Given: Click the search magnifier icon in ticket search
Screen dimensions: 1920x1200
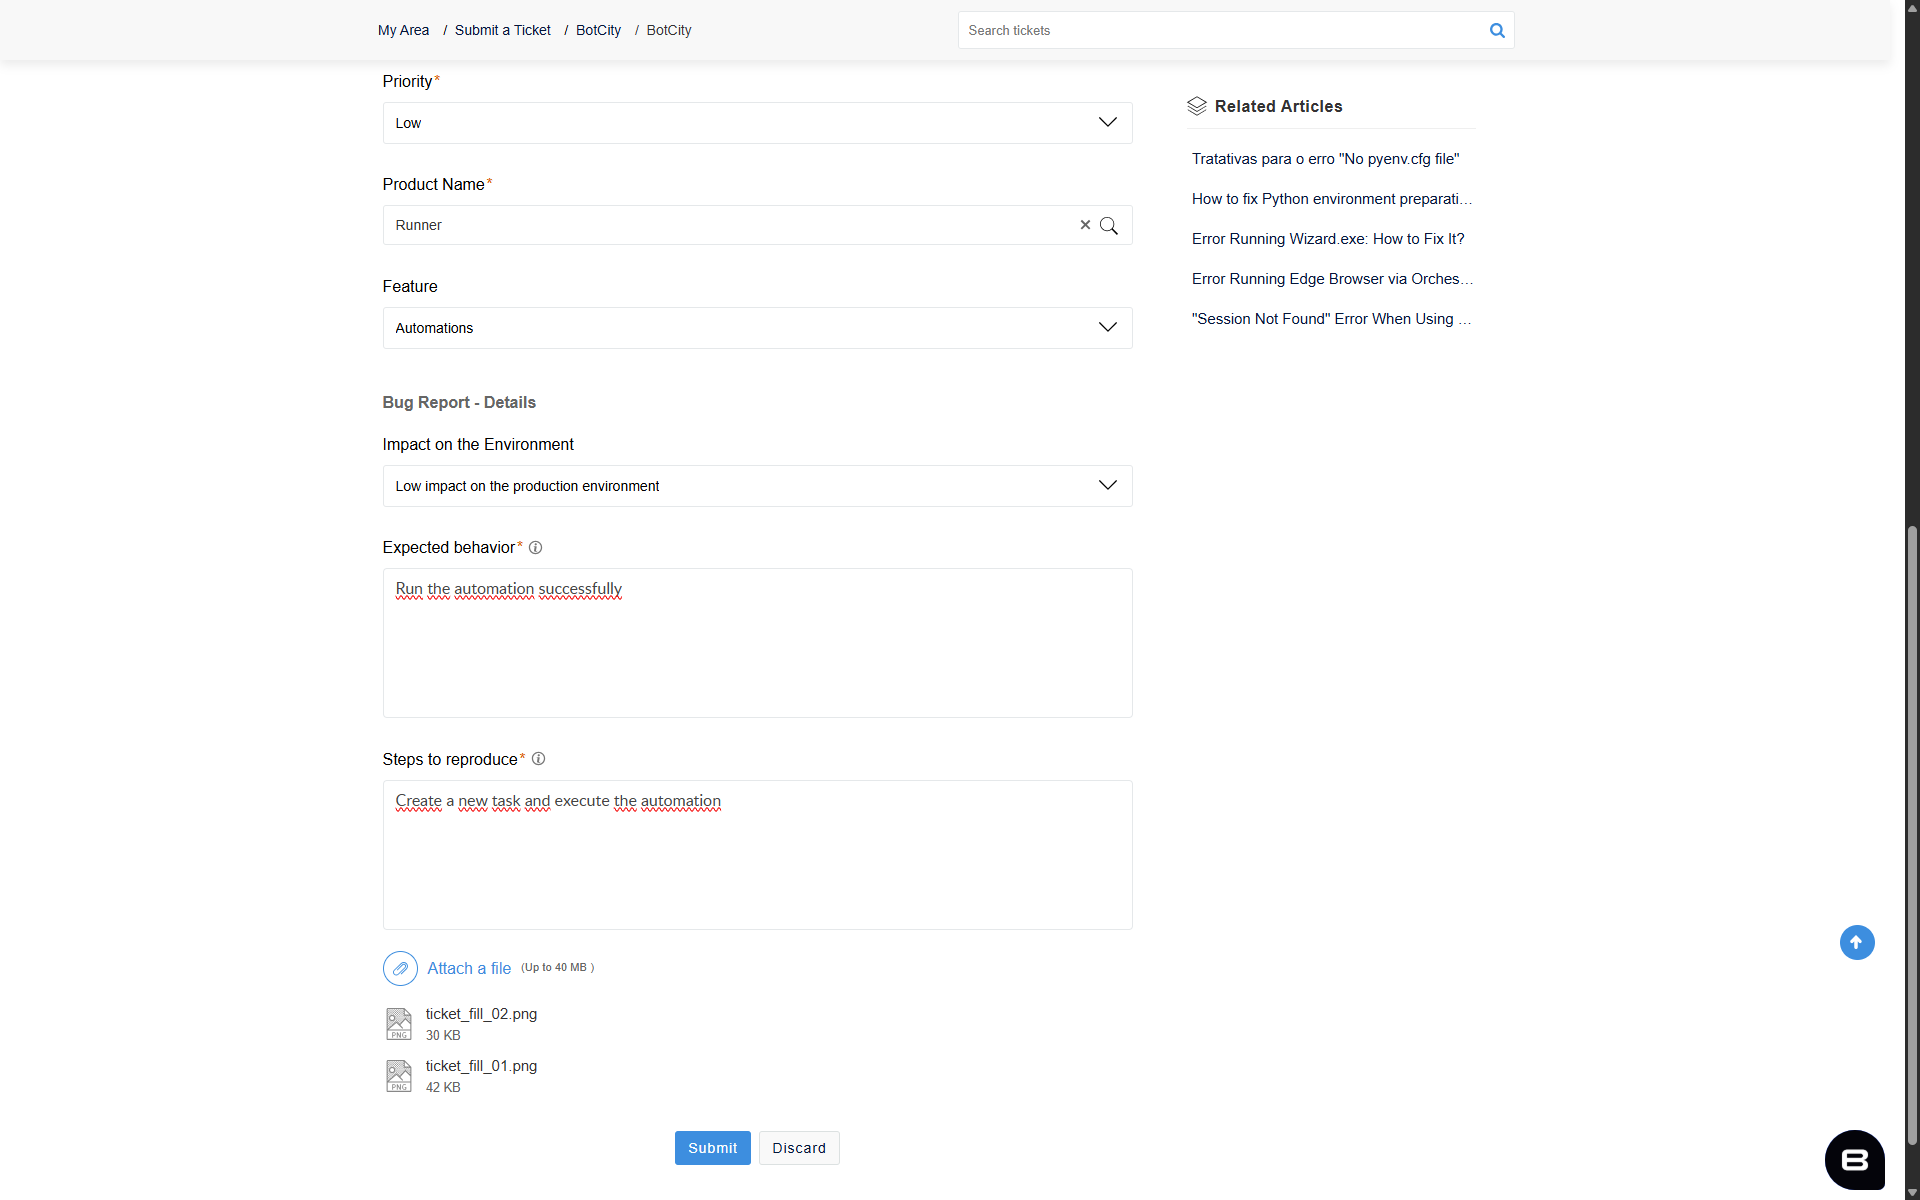Looking at the screenshot, I should (1497, 30).
